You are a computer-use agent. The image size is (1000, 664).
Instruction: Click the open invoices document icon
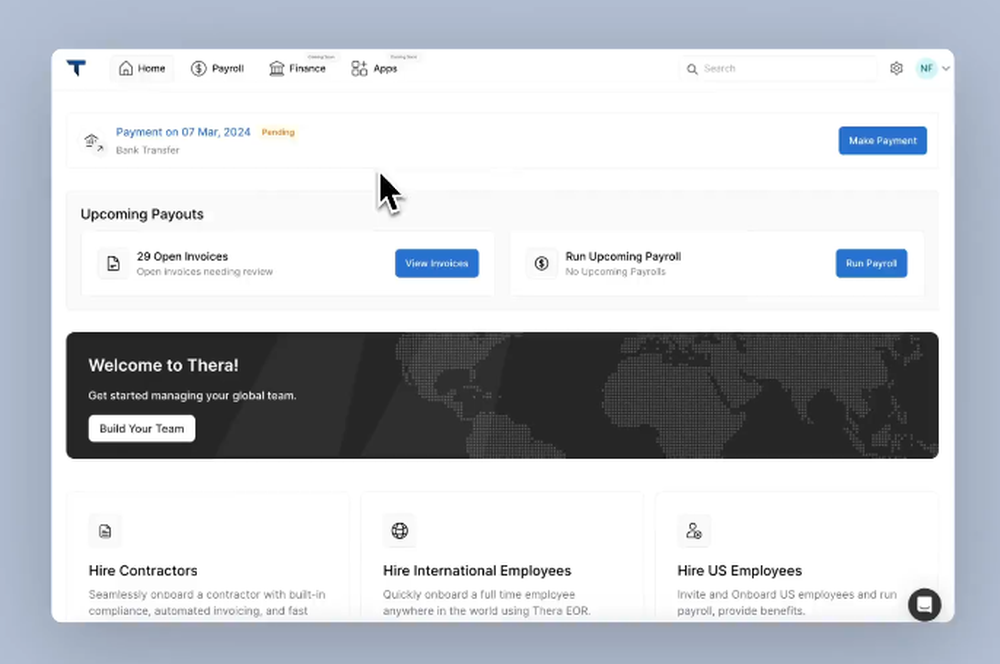(113, 263)
